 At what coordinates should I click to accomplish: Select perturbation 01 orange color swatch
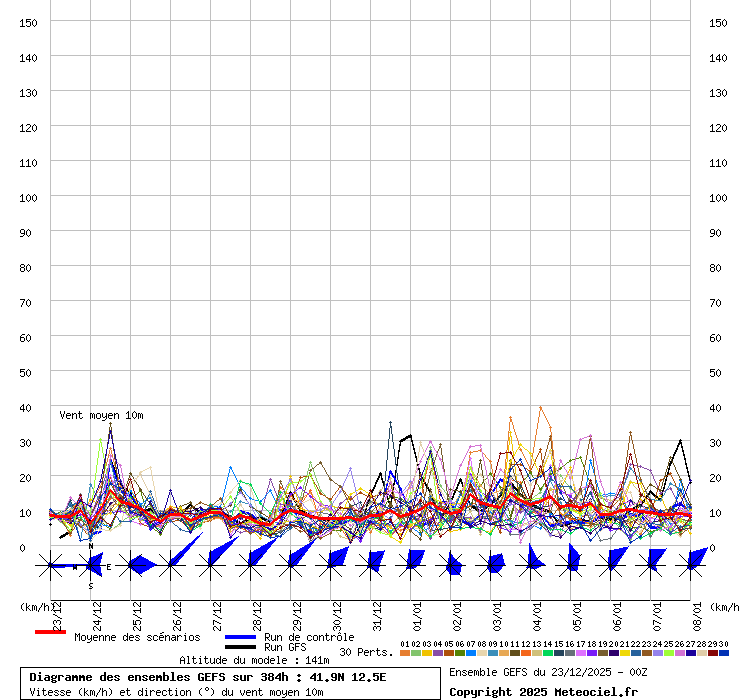pyautogui.click(x=405, y=653)
